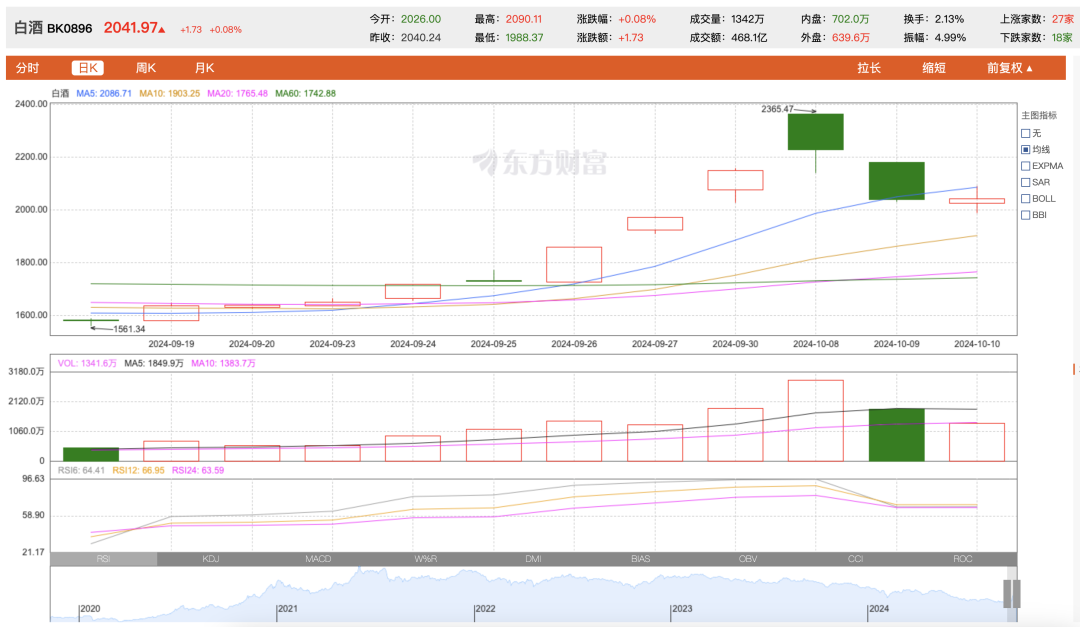Click the 2024-10-08 red volume bar

coord(815,420)
